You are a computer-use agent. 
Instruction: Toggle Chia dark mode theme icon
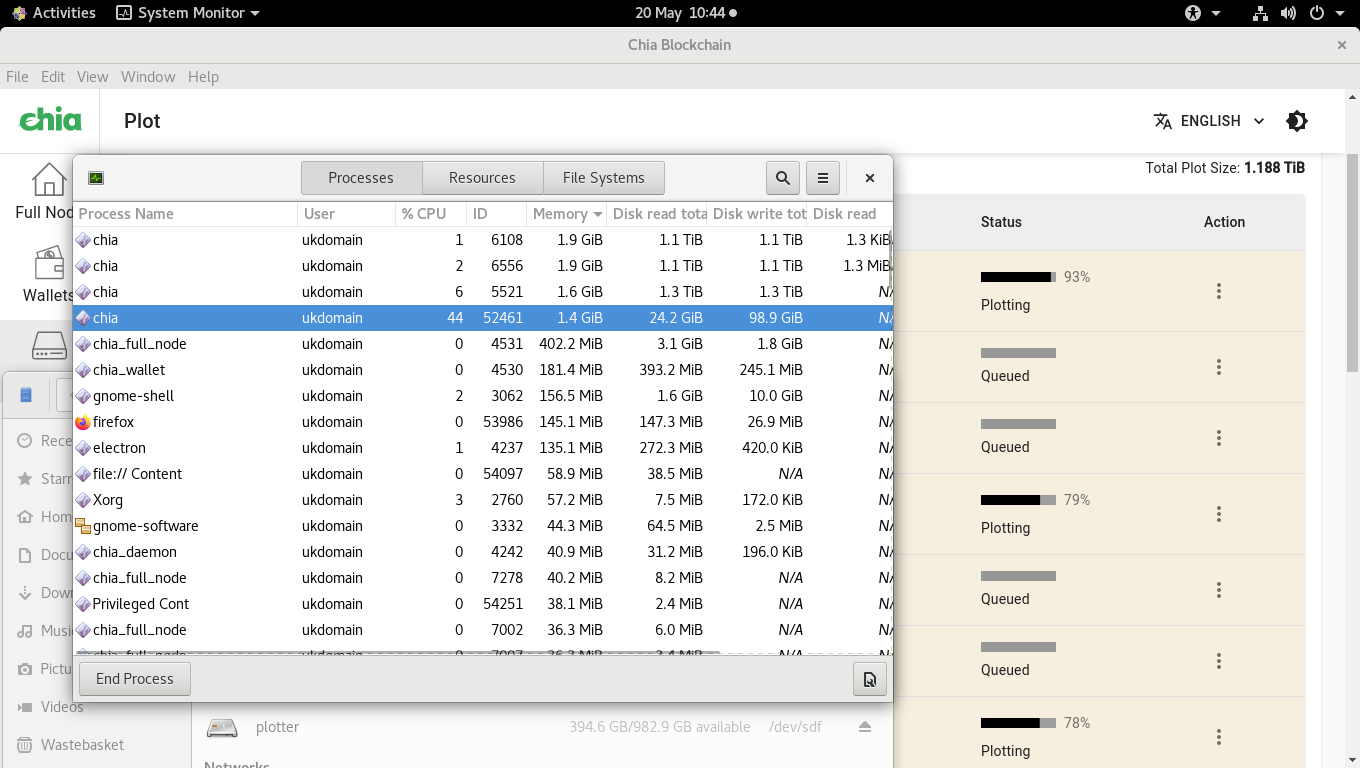[1297, 121]
